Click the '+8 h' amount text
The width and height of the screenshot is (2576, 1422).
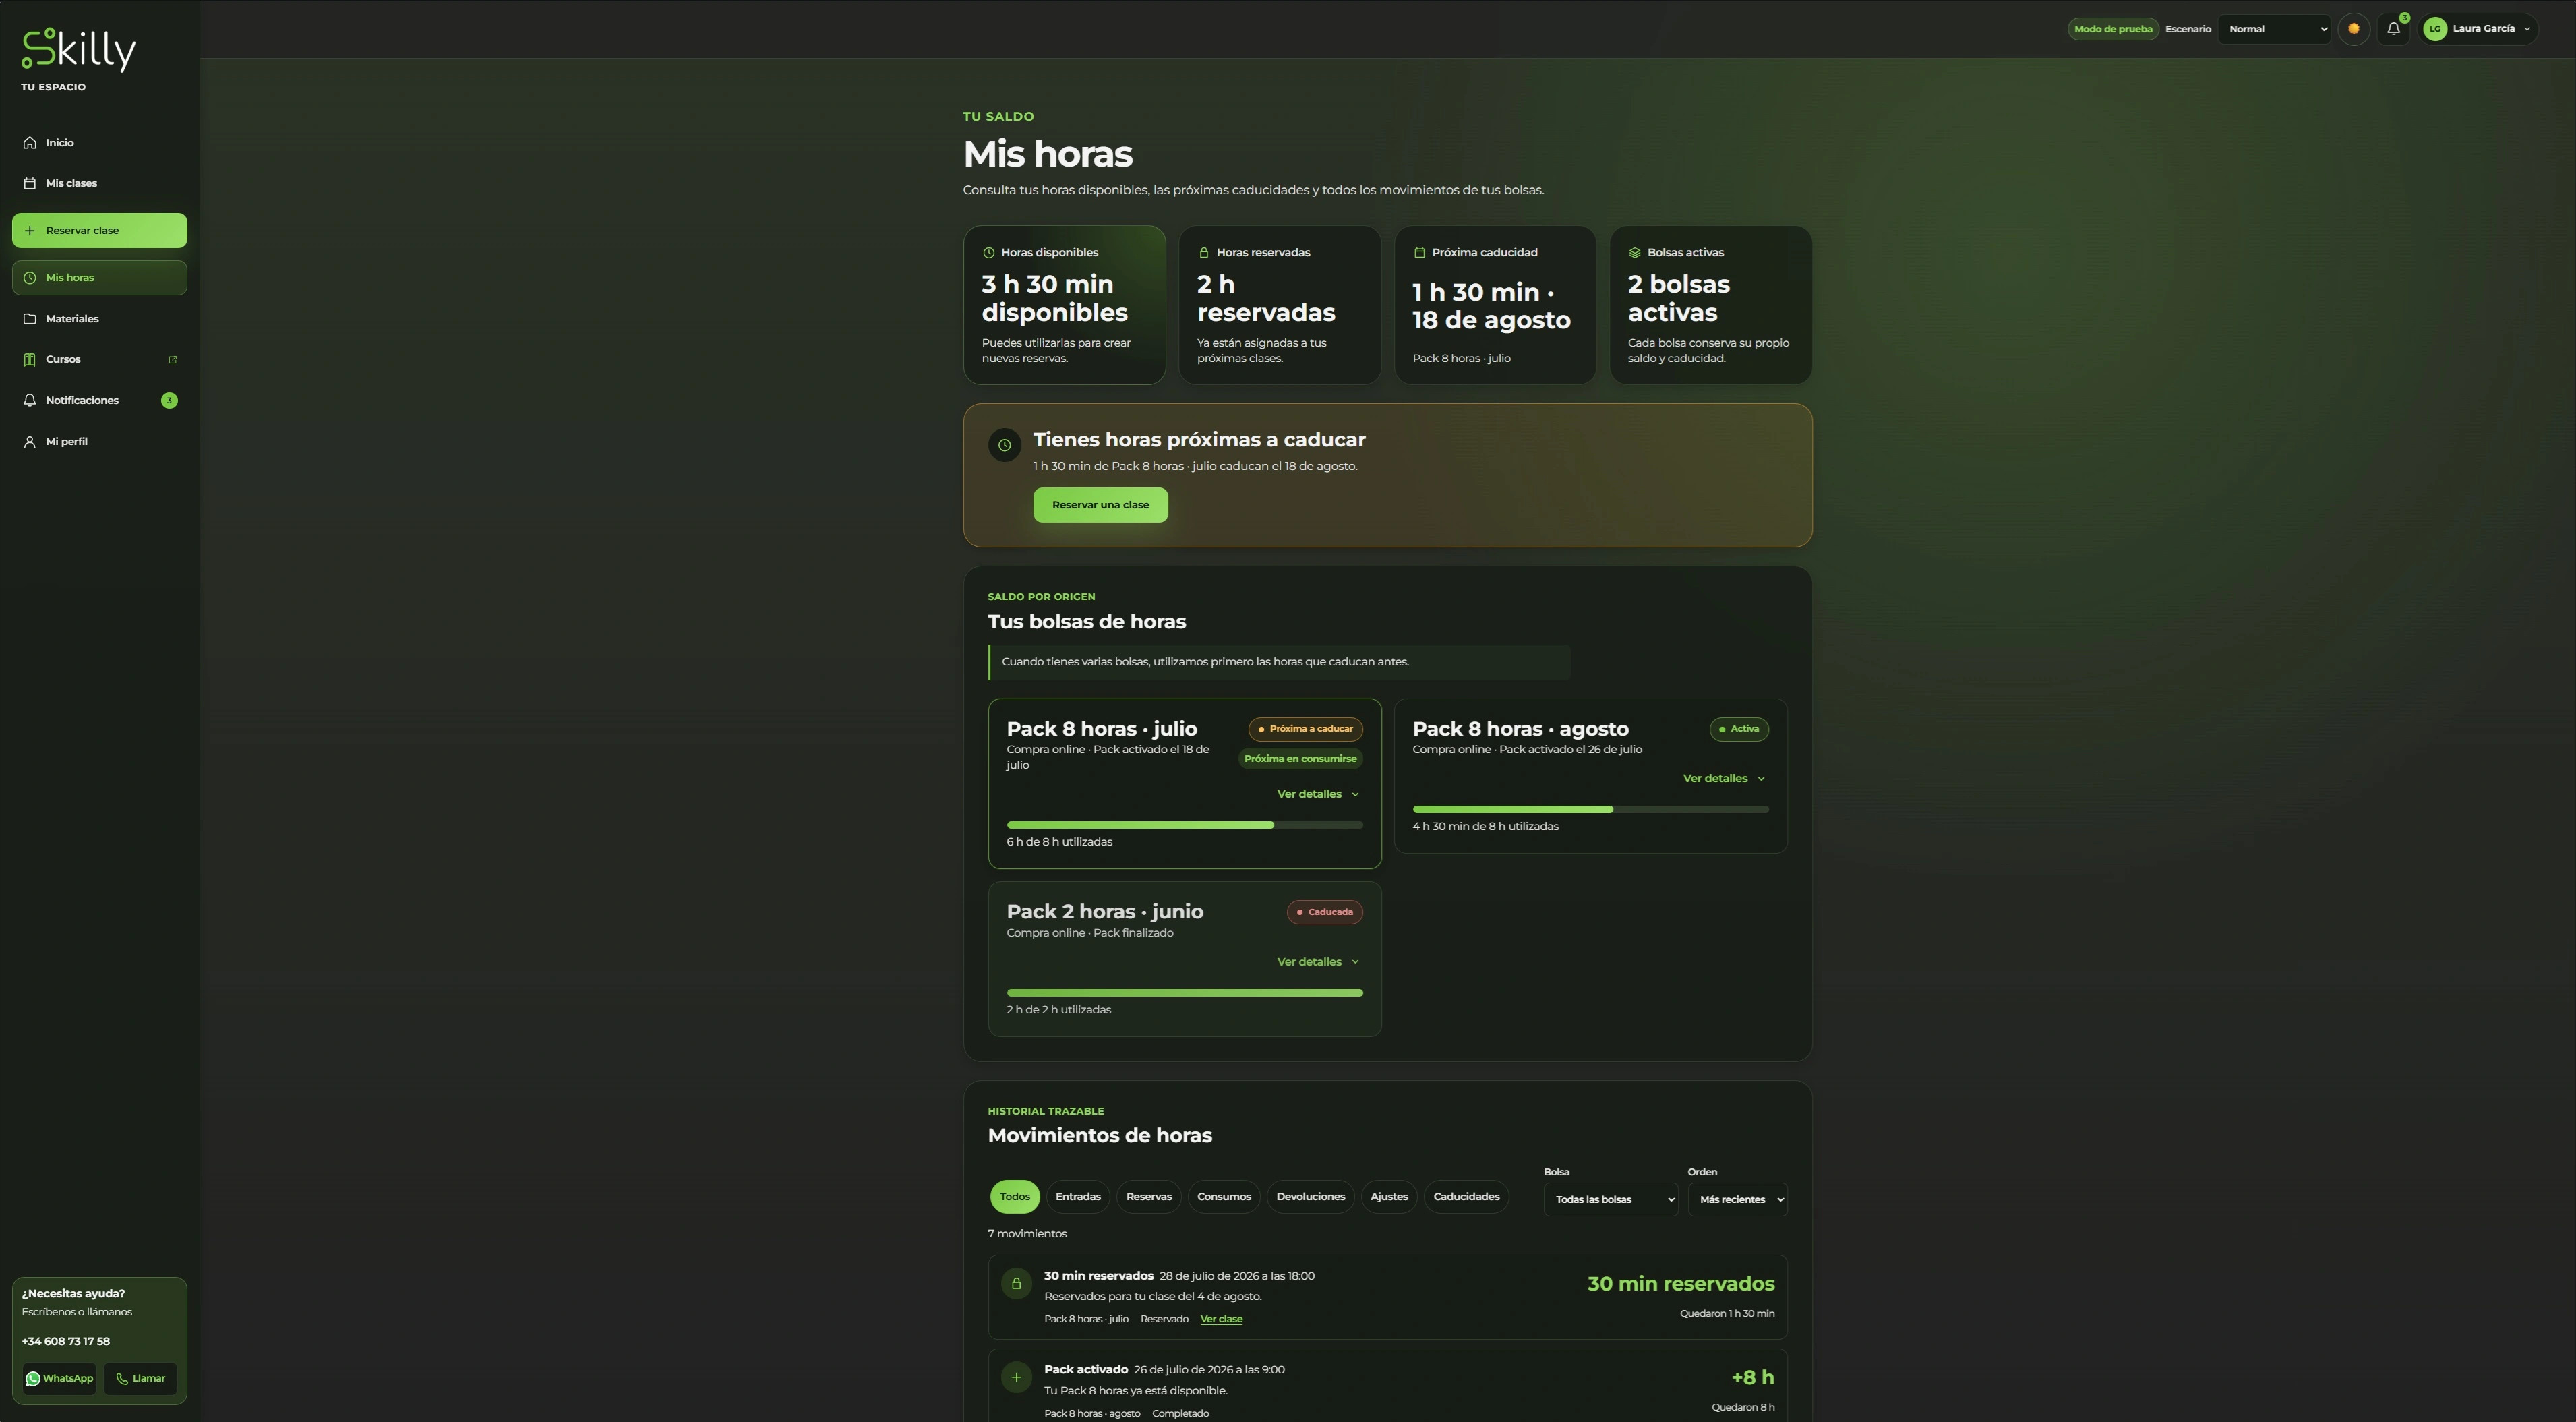[x=1752, y=1378]
